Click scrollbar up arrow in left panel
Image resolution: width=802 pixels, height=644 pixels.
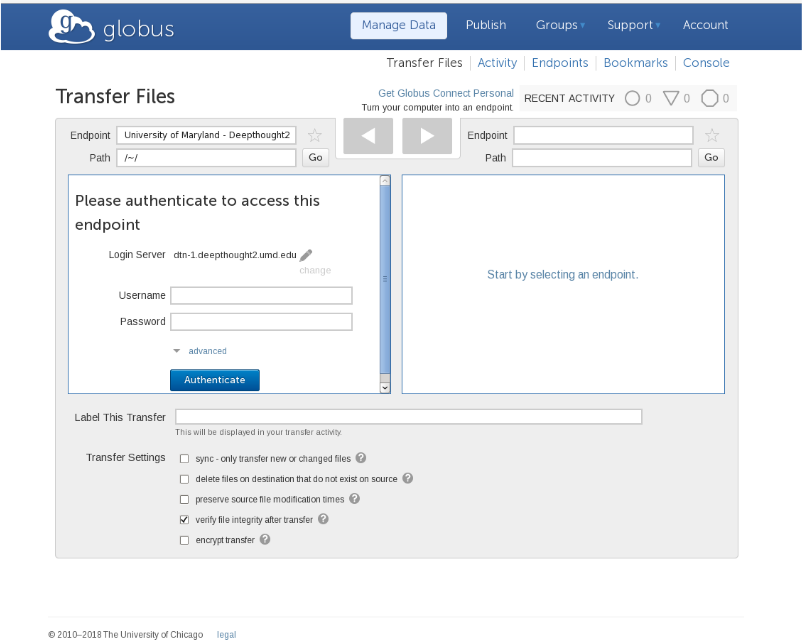[x=385, y=180]
